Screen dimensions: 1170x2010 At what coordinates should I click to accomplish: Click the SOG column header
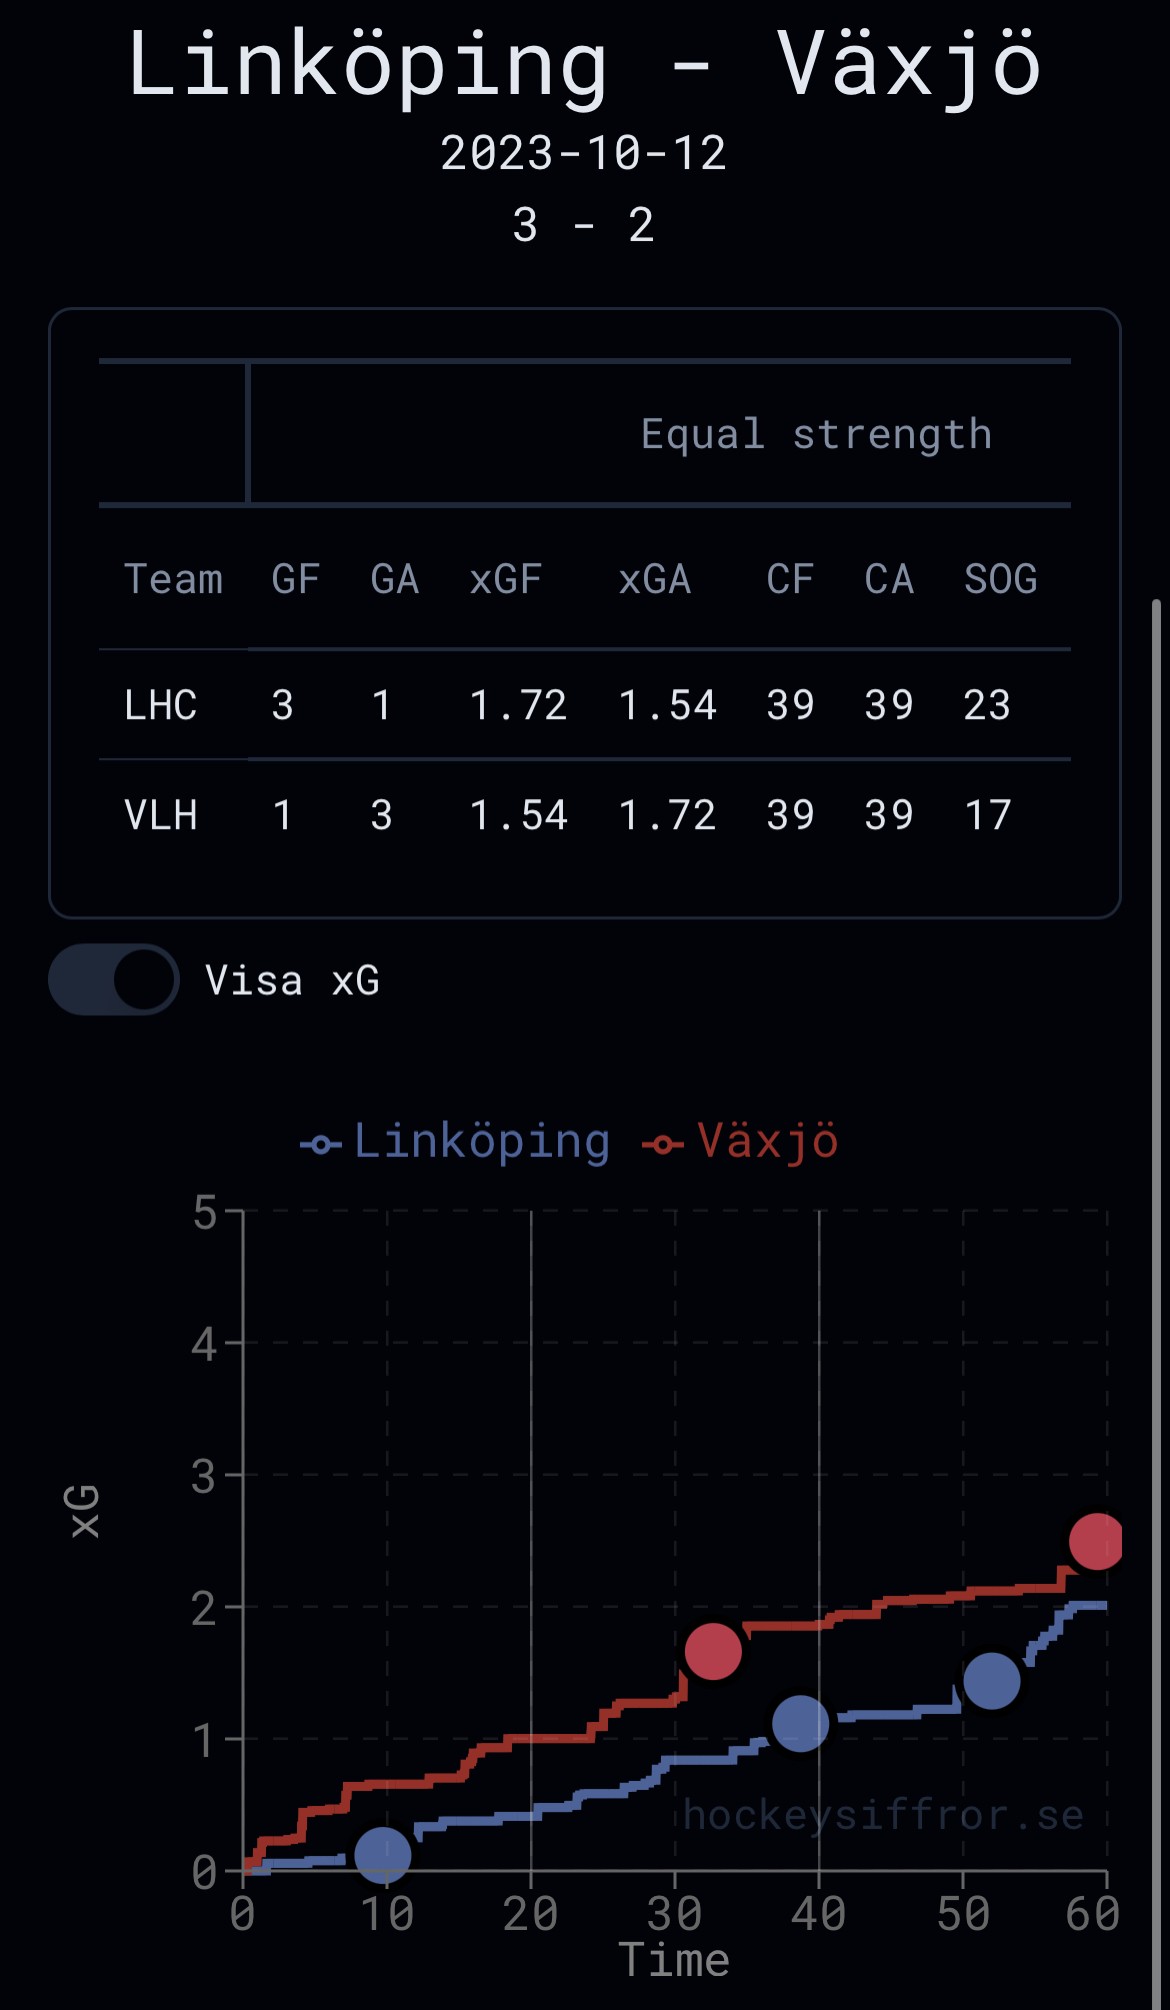click(x=1000, y=579)
